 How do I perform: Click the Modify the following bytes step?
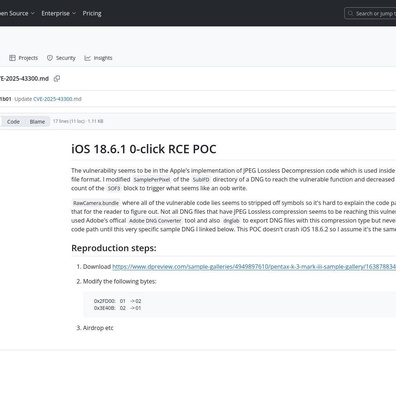pos(119,281)
